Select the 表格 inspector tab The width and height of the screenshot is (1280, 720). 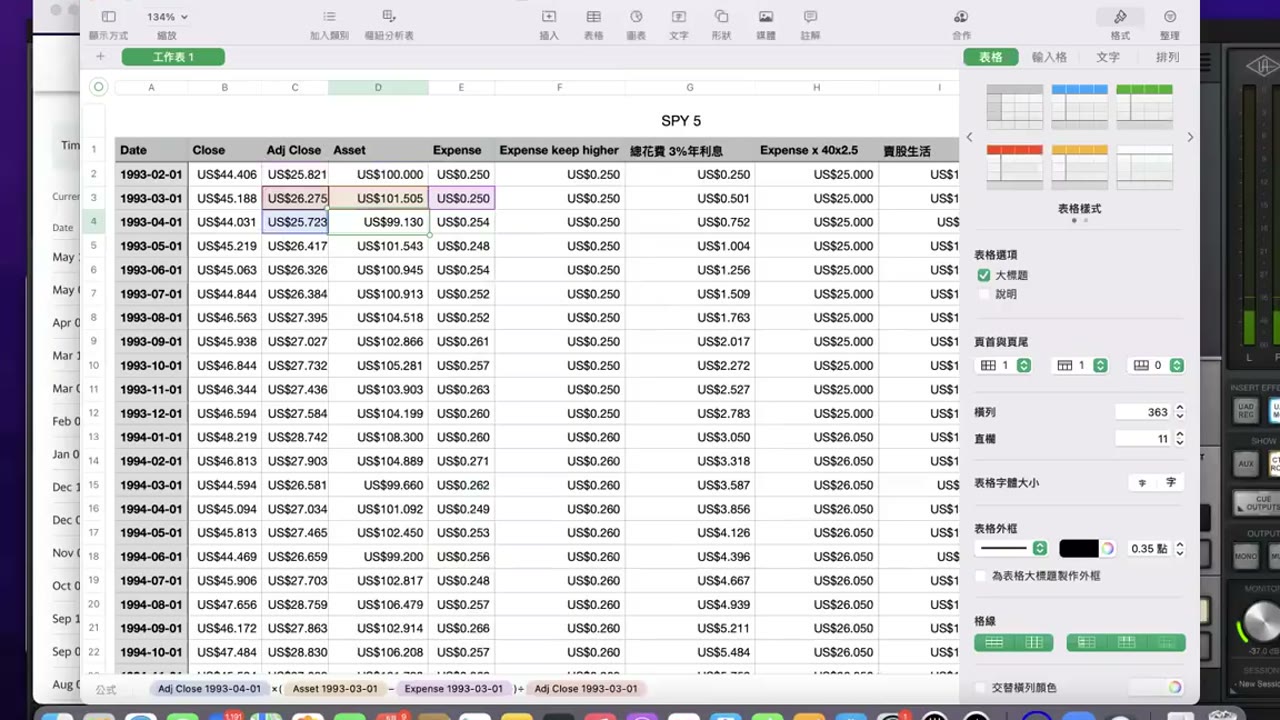point(990,57)
